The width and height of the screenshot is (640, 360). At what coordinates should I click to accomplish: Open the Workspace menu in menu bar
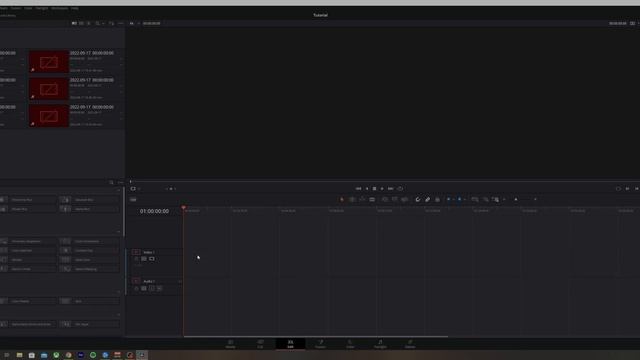point(60,8)
